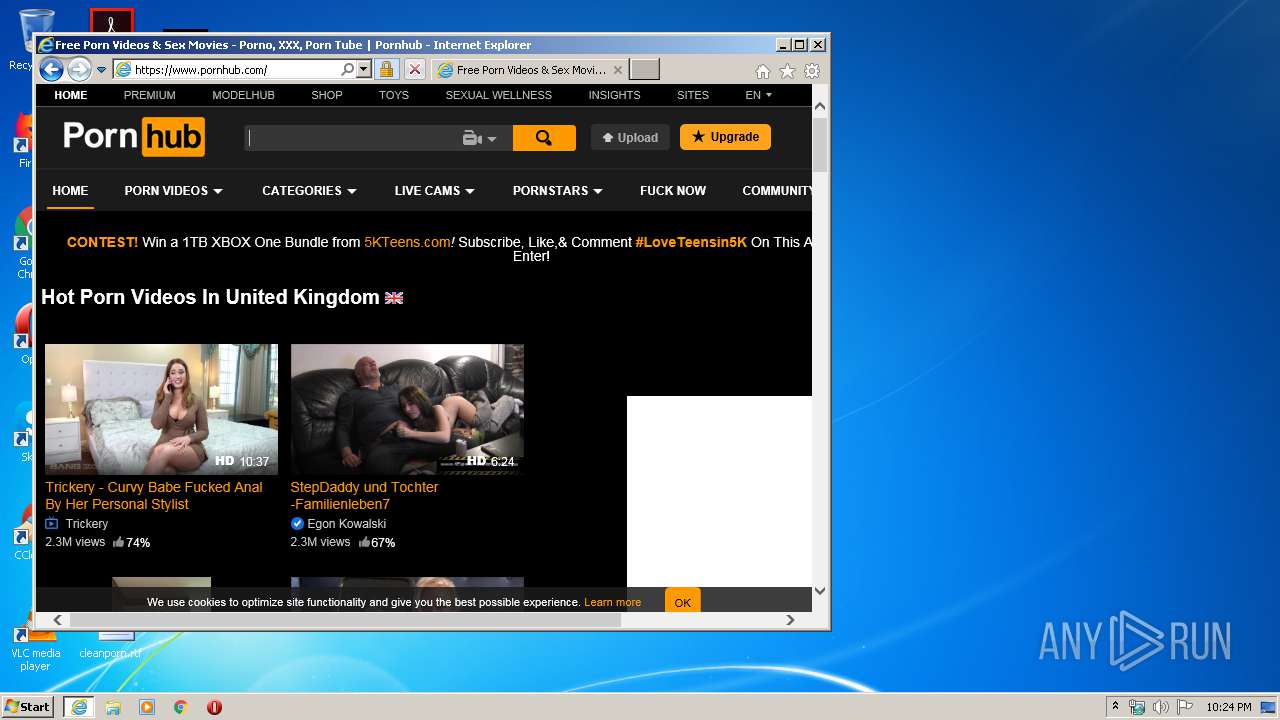Open INSIGHTS in the top bar

coord(614,95)
